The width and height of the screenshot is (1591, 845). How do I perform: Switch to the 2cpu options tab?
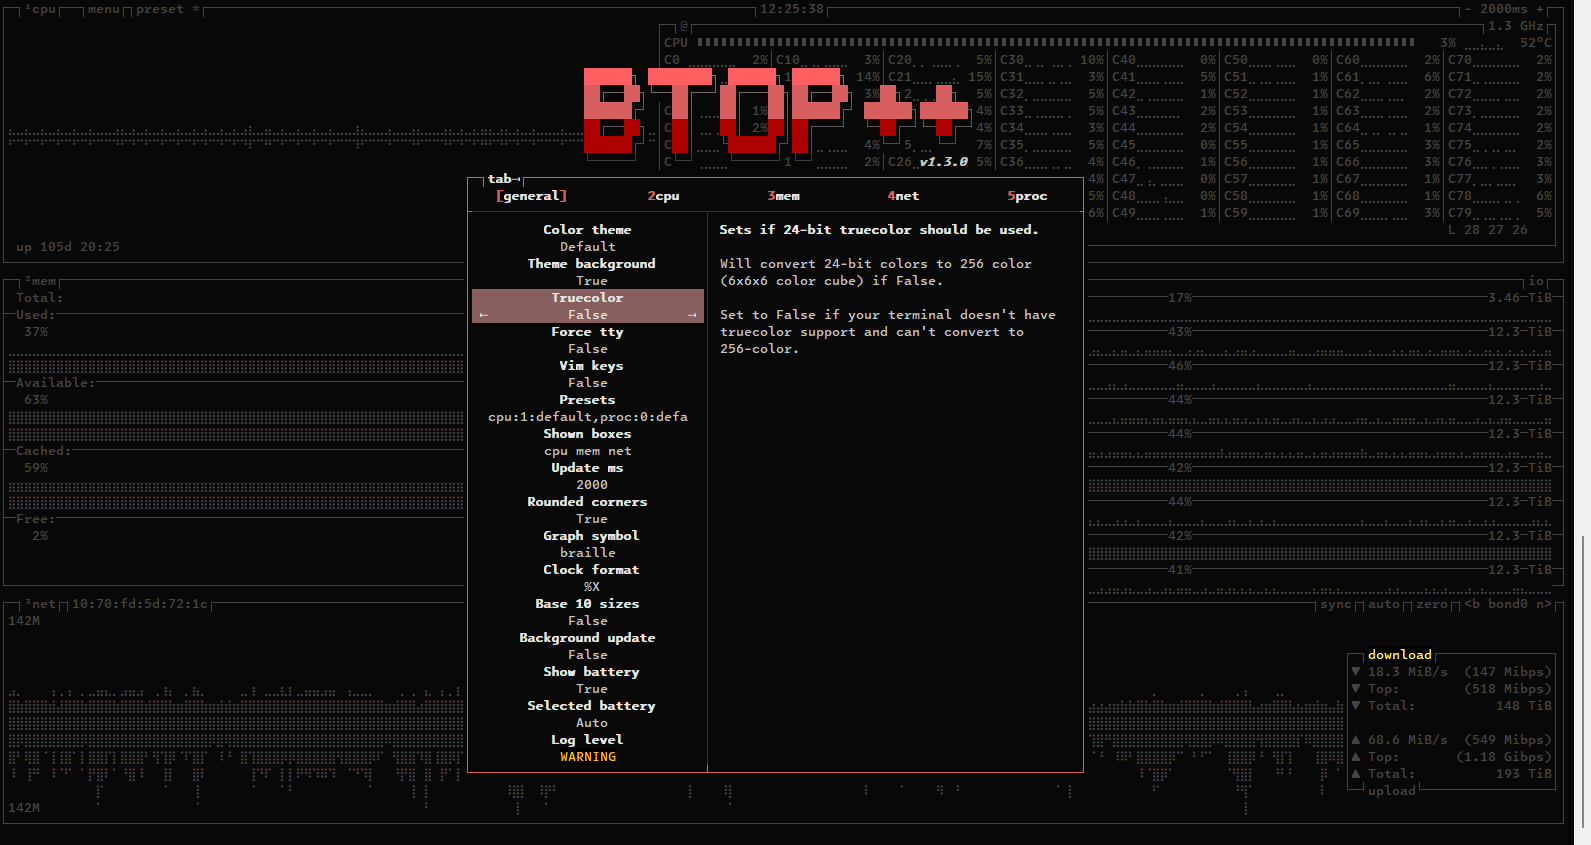point(663,196)
